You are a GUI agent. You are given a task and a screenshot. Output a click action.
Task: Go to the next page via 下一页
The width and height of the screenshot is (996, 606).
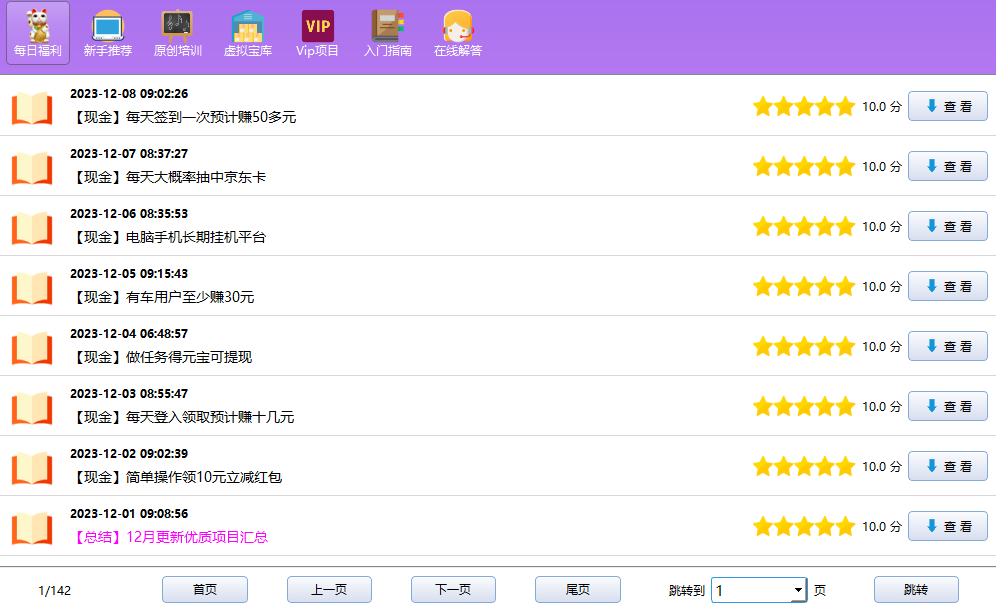pos(454,590)
